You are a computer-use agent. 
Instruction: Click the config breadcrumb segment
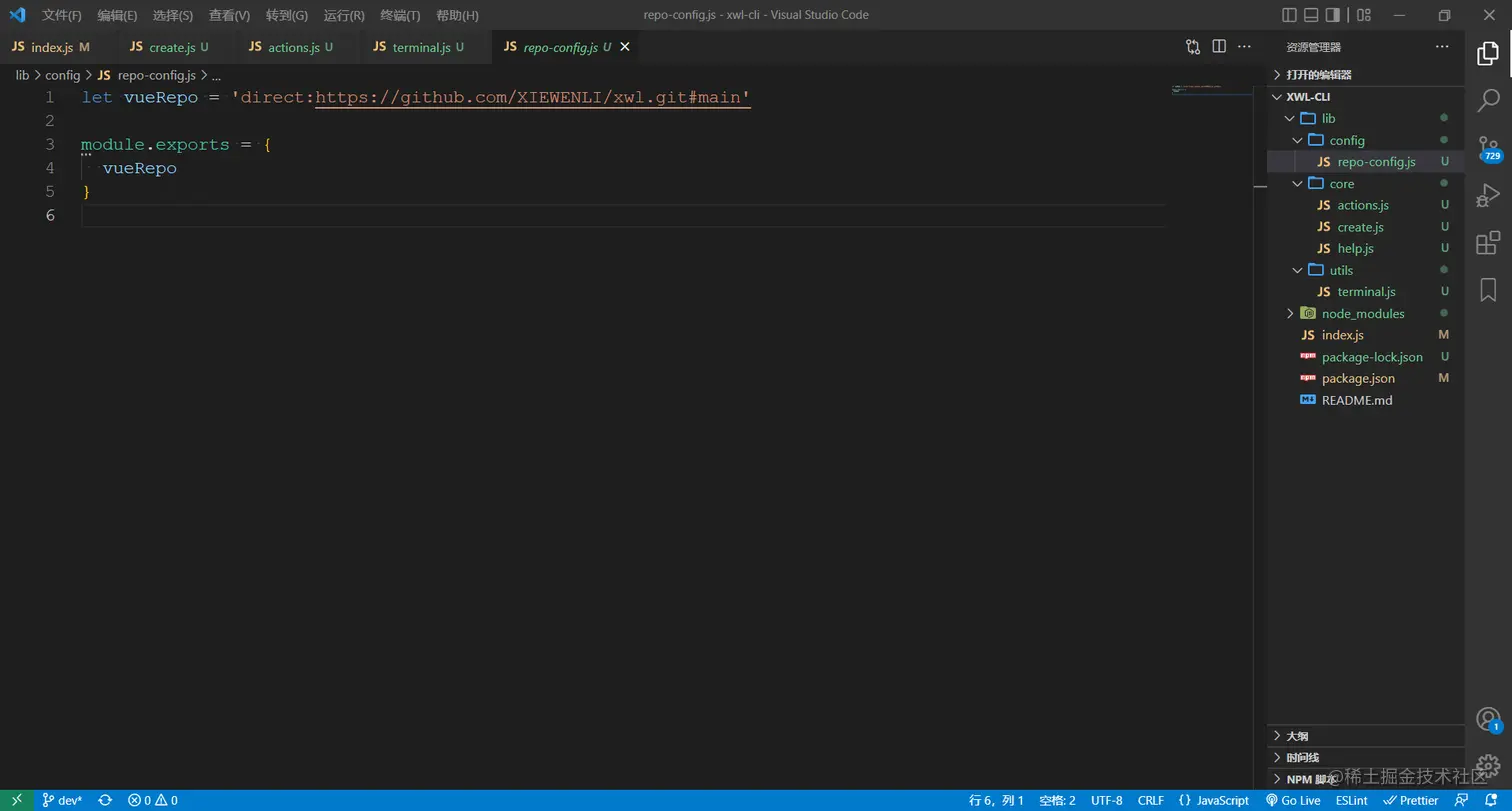click(62, 75)
